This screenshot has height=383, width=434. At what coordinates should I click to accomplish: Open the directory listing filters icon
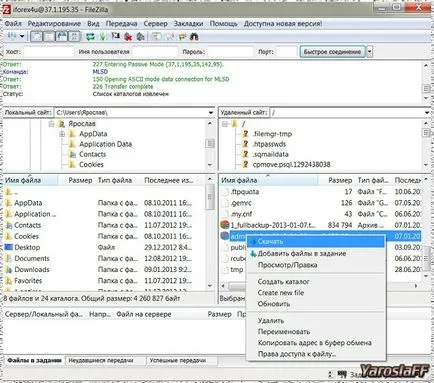point(156,36)
